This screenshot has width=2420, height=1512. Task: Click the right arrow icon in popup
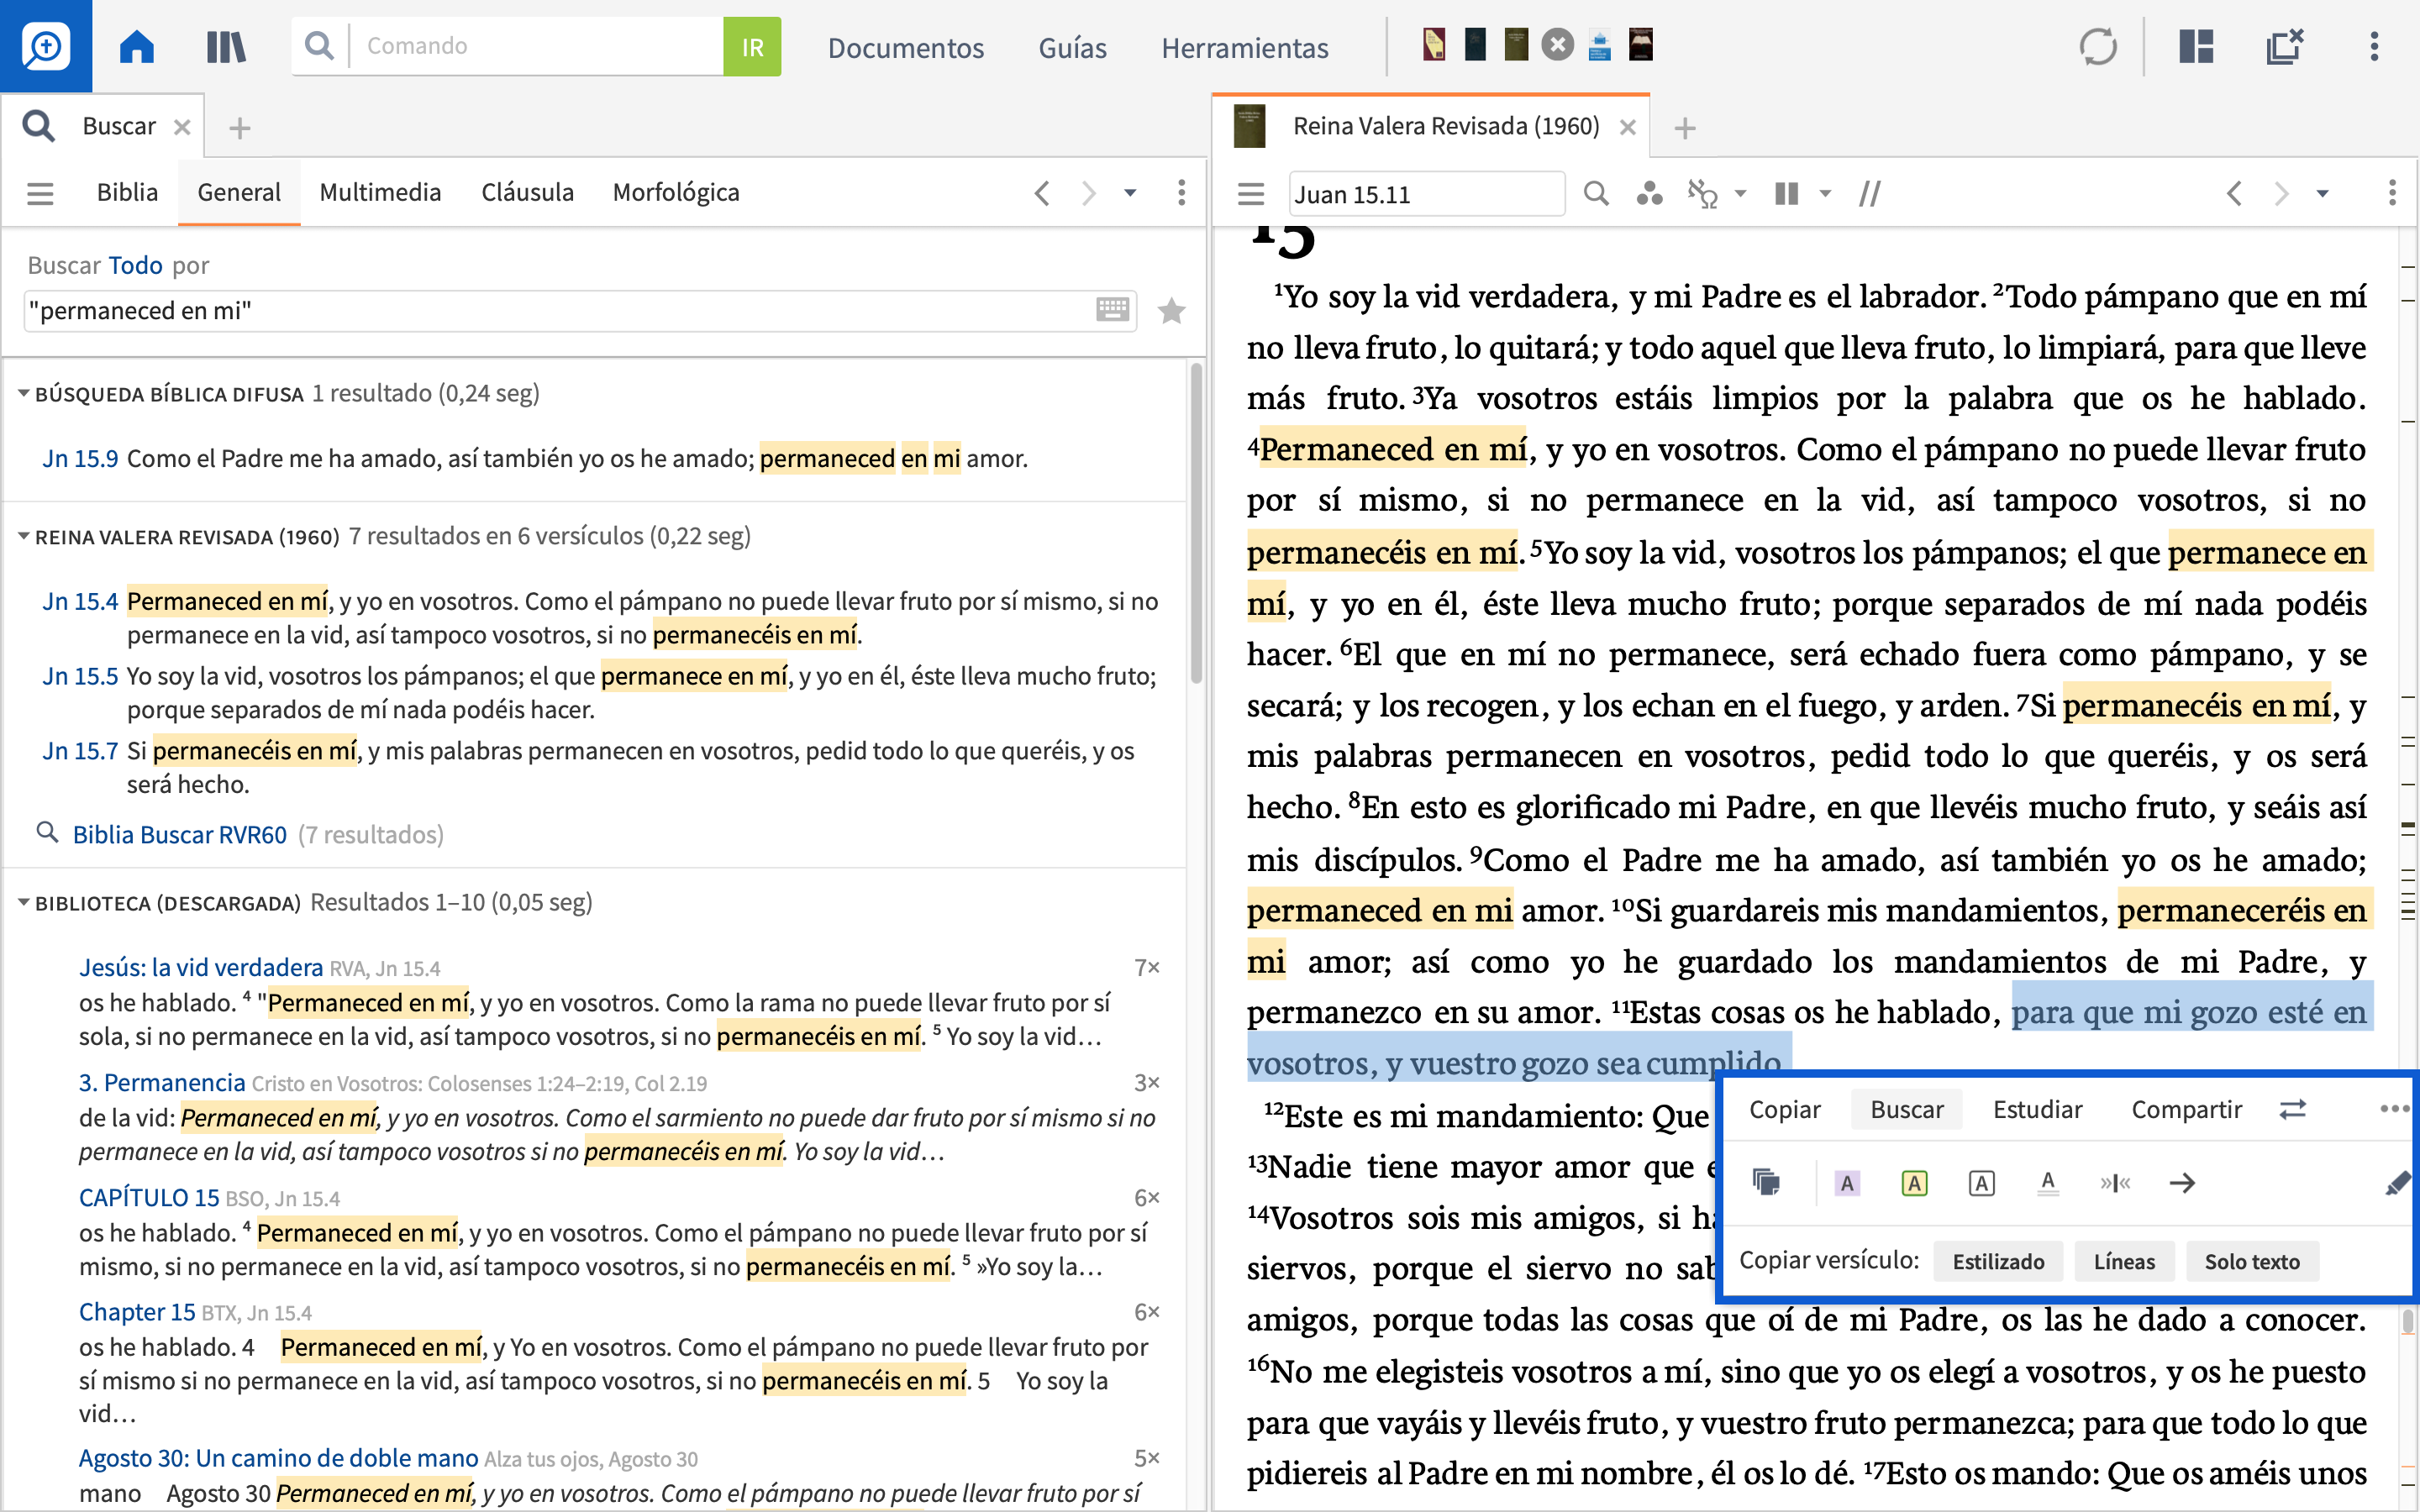coord(2182,1183)
